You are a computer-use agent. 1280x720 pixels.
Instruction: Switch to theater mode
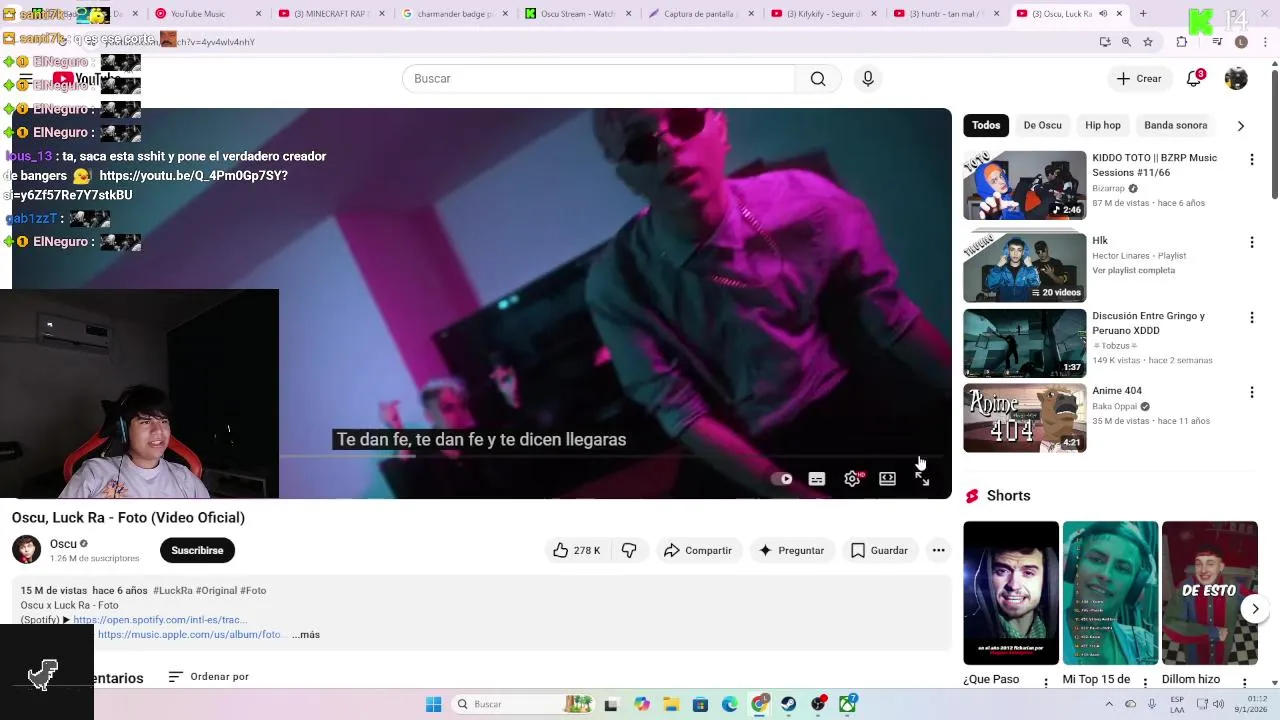[887, 479]
